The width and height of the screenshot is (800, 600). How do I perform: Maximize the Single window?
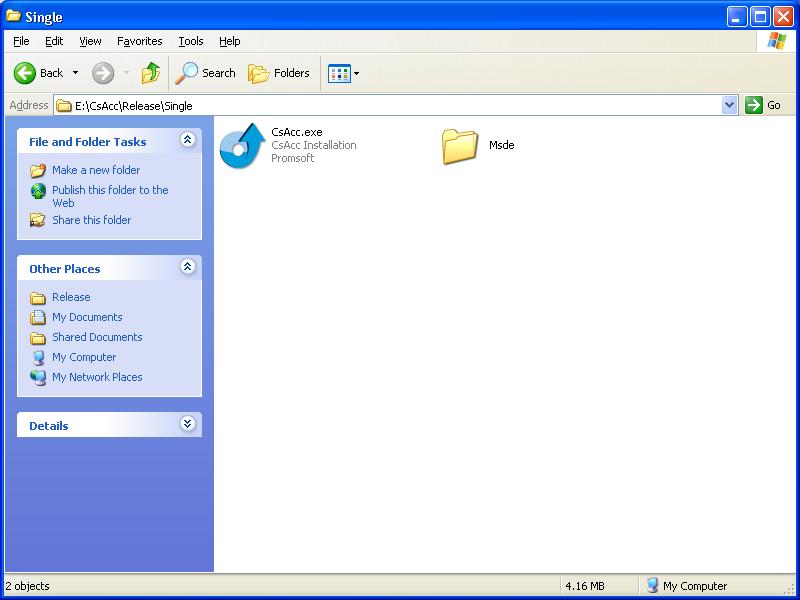point(760,17)
